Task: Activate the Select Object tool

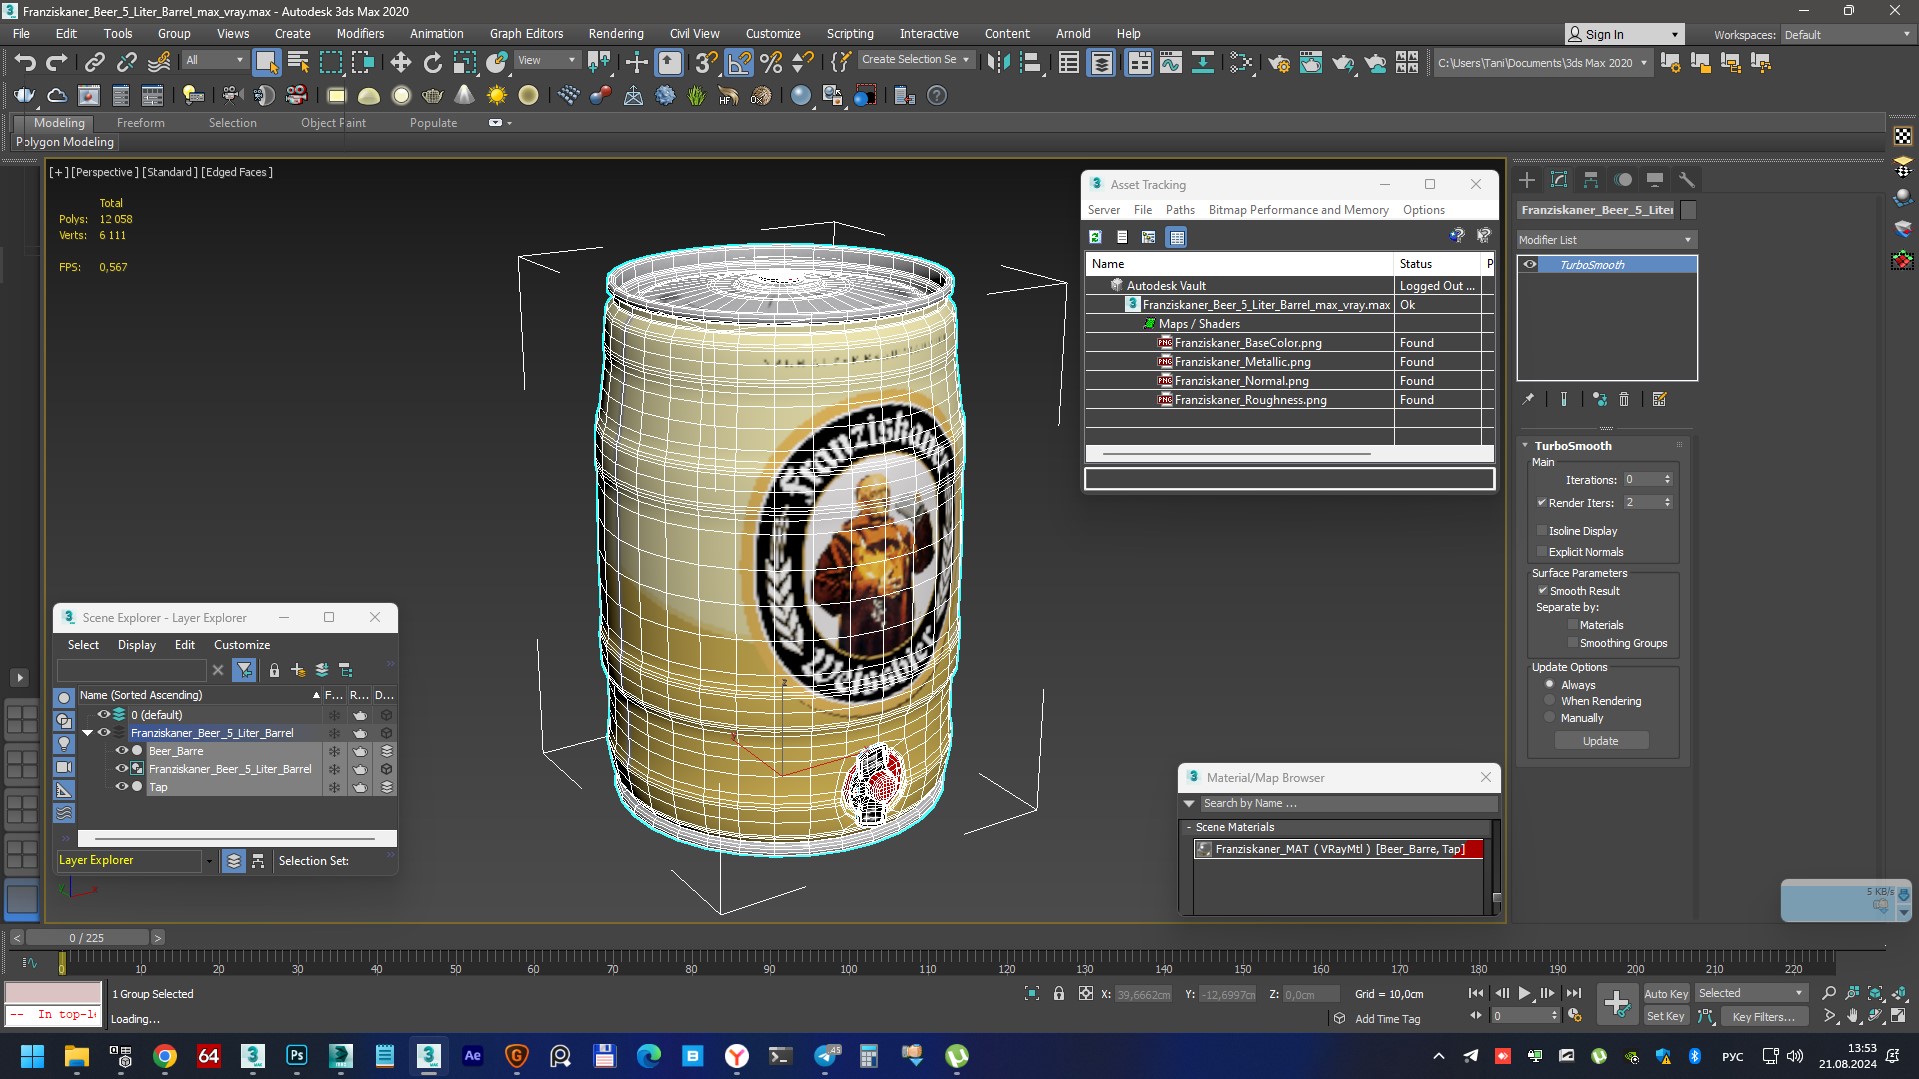Action: 266,62
